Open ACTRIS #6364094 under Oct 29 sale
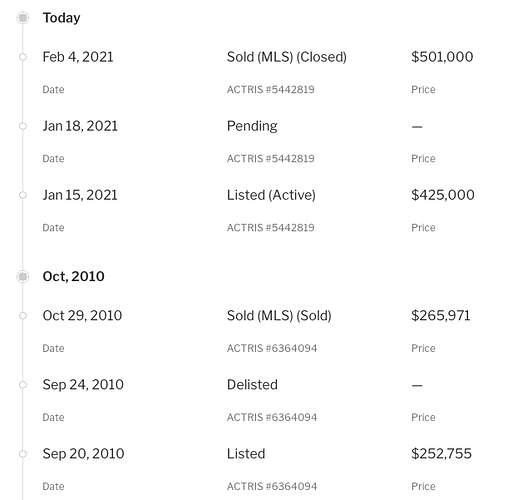The width and height of the screenshot is (518, 500). pyautogui.click(x=272, y=348)
